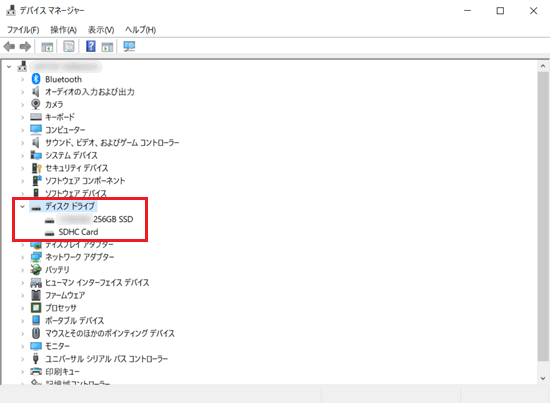The image size is (550, 403).
Task: Open the Help toolbar icon with question mark
Action: (90, 46)
